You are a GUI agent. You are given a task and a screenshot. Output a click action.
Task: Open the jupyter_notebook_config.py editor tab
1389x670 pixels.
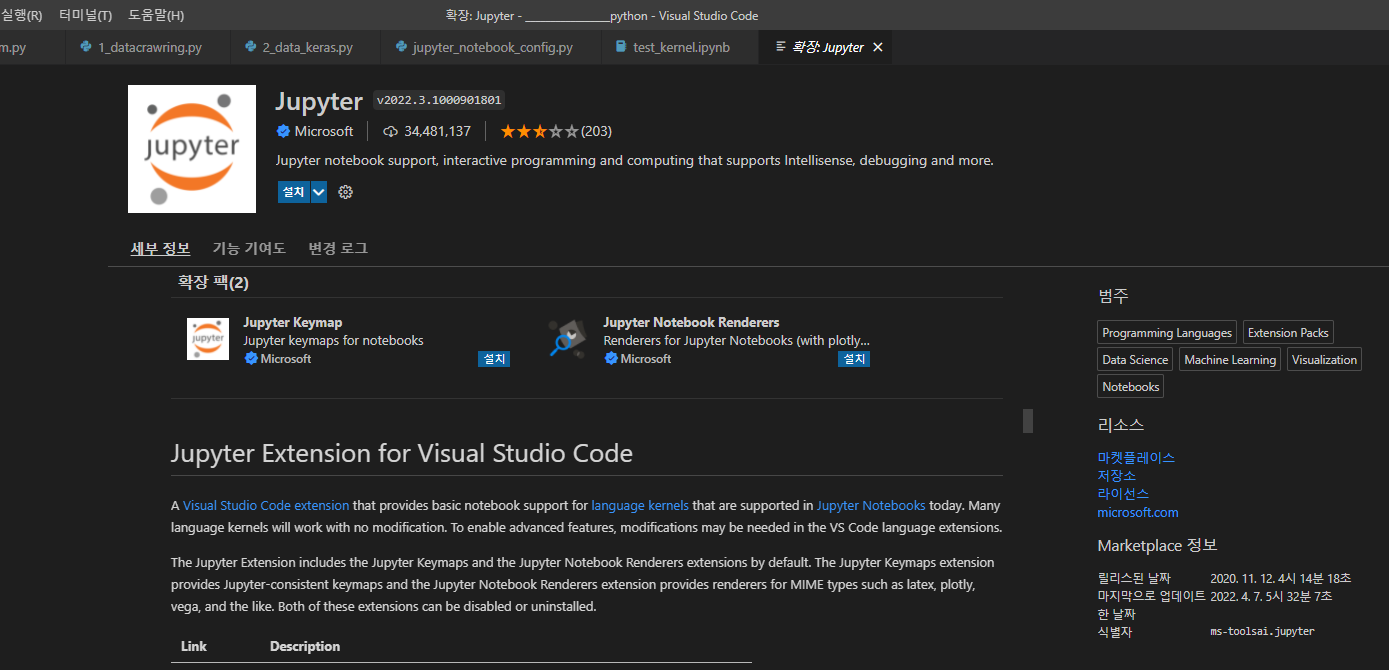coord(492,47)
